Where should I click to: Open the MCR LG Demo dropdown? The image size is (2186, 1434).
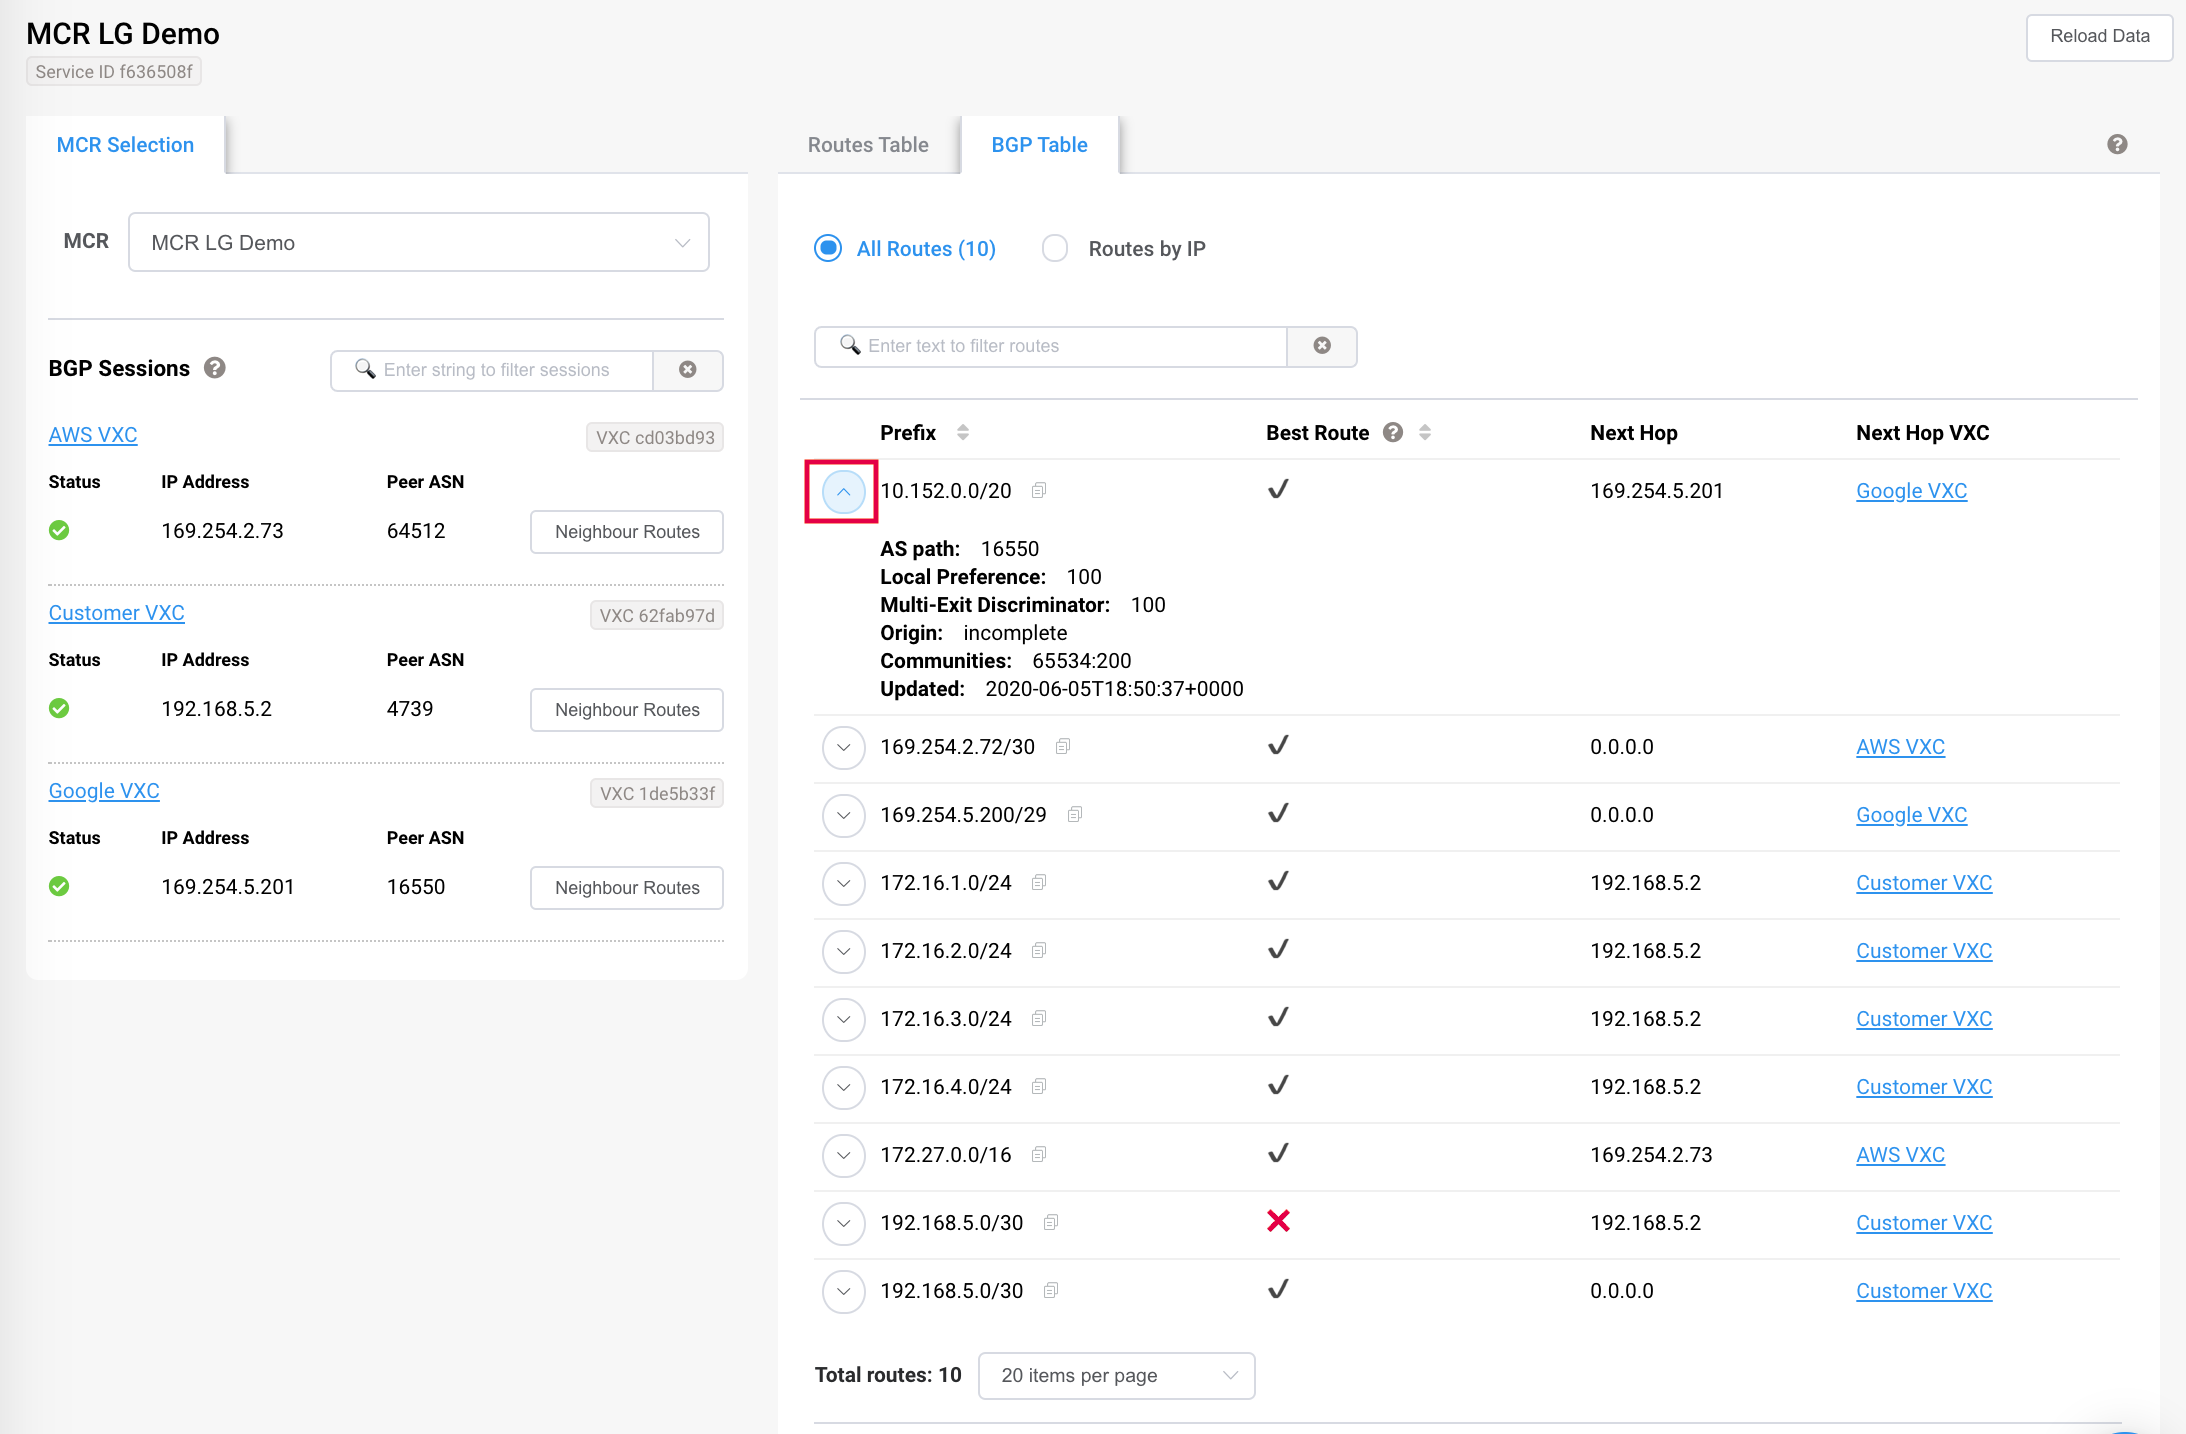419,242
